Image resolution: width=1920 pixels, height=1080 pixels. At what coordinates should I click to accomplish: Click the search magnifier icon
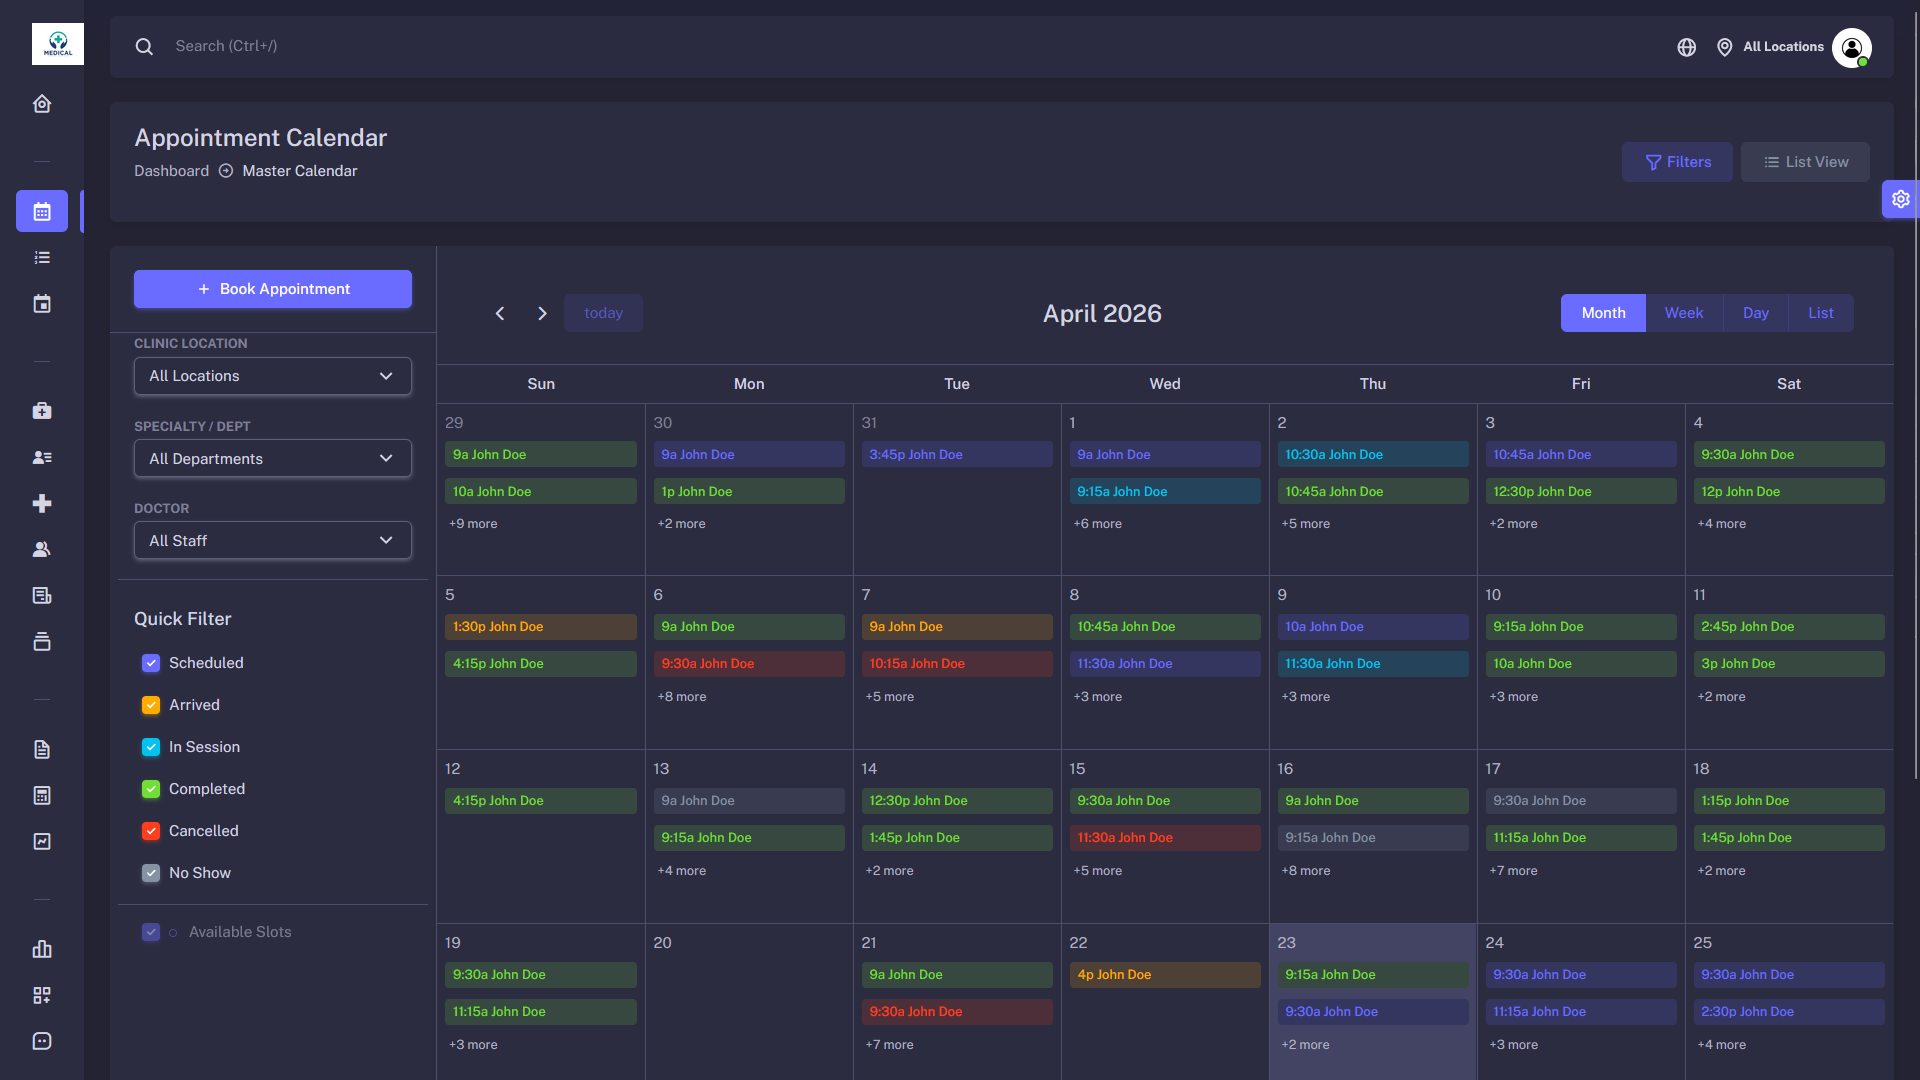click(x=144, y=46)
